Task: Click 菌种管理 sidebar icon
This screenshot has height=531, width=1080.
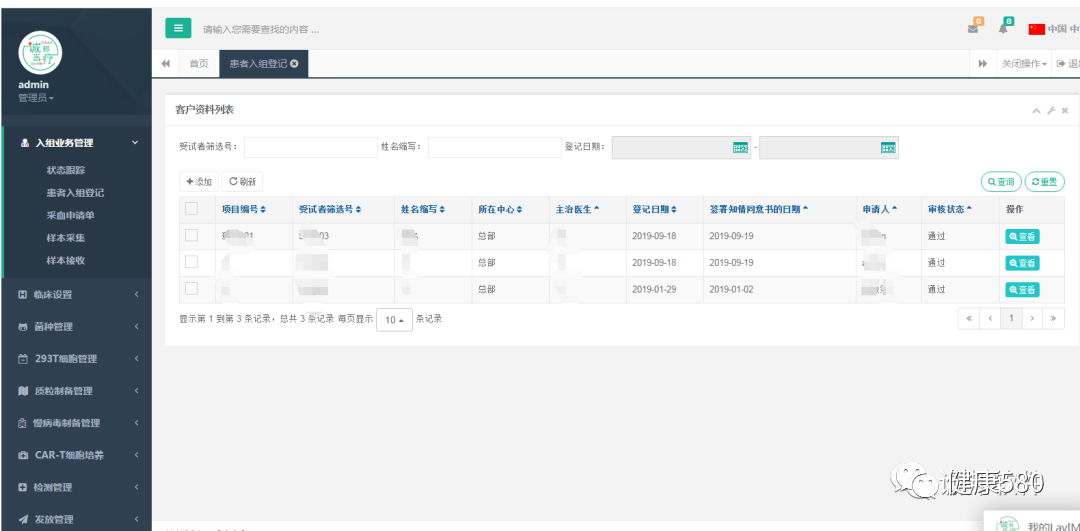Action: tap(23, 327)
